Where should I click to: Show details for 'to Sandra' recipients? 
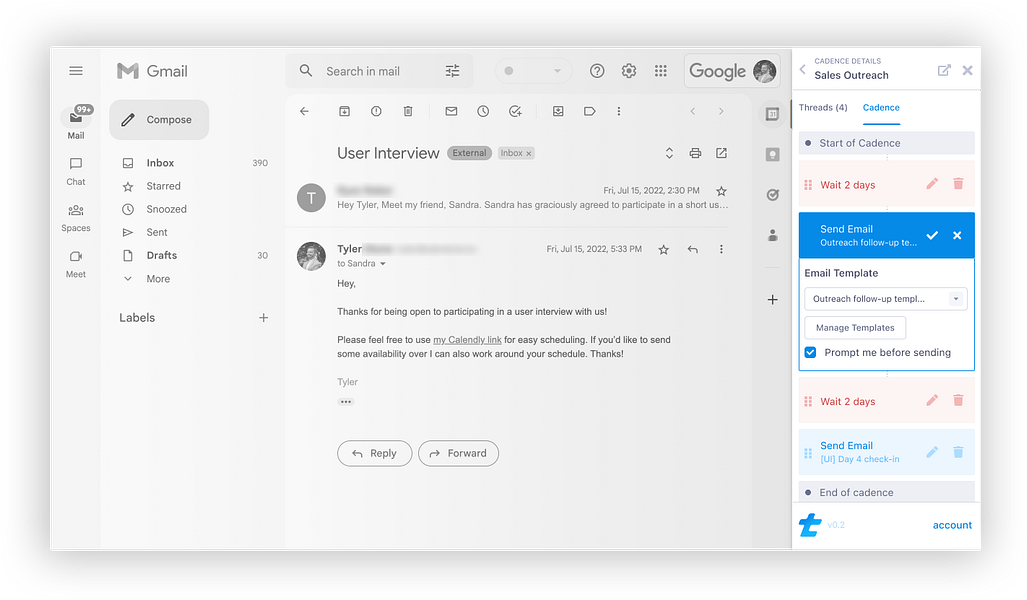383,264
